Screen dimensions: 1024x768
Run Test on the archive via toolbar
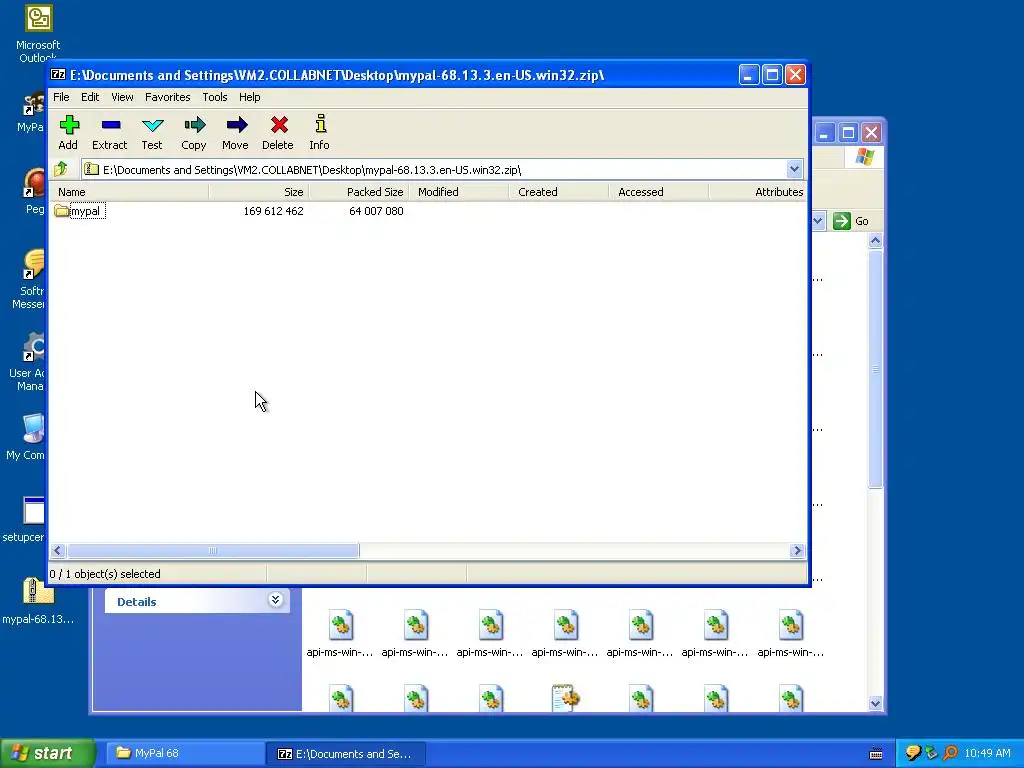point(152,133)
